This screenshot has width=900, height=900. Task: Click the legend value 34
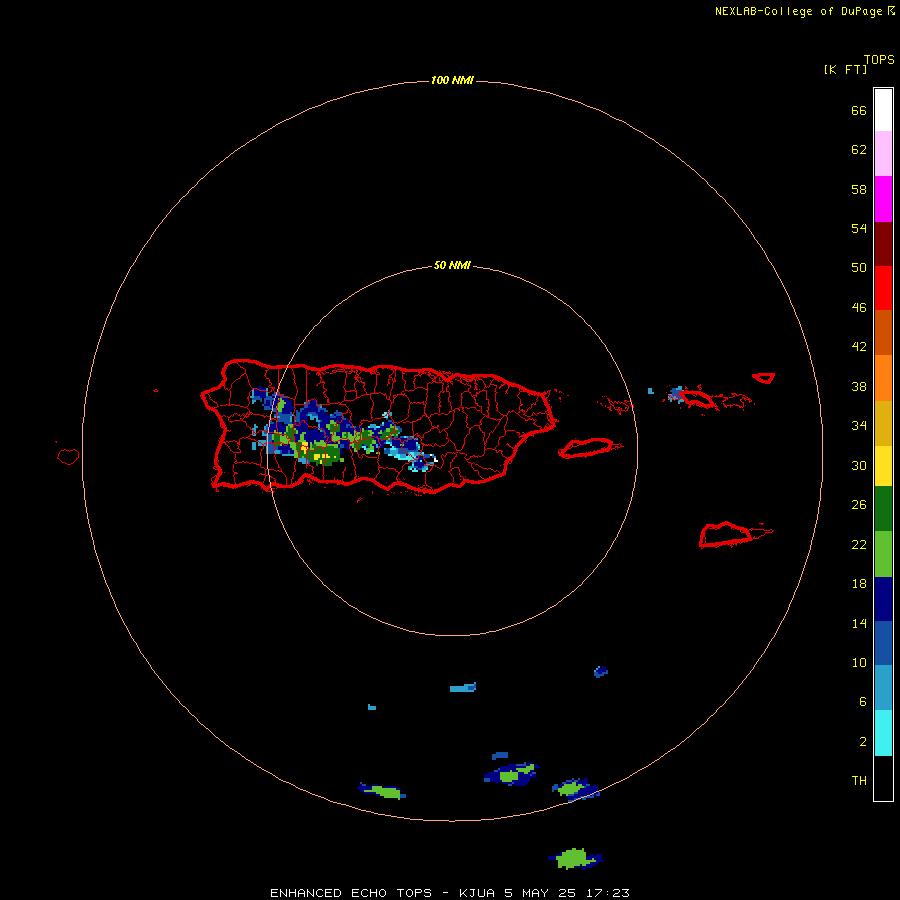click(859, 426)
